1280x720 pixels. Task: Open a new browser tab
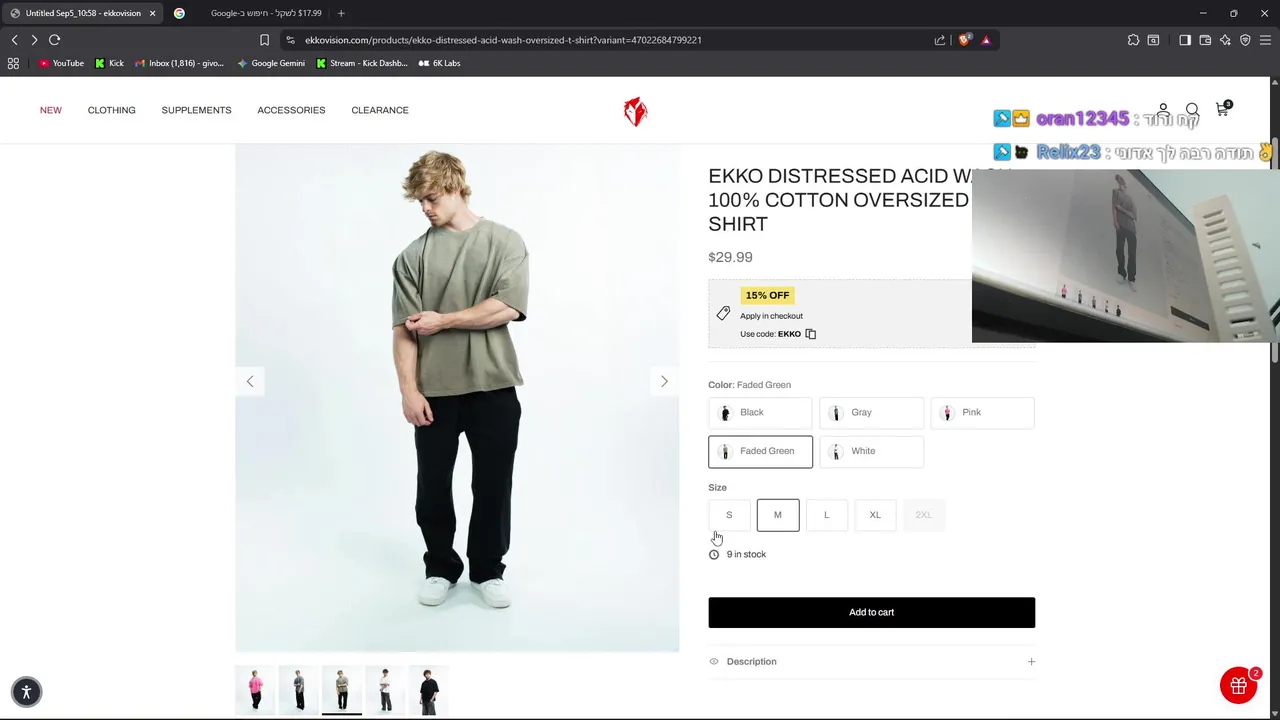coord(341,13)
